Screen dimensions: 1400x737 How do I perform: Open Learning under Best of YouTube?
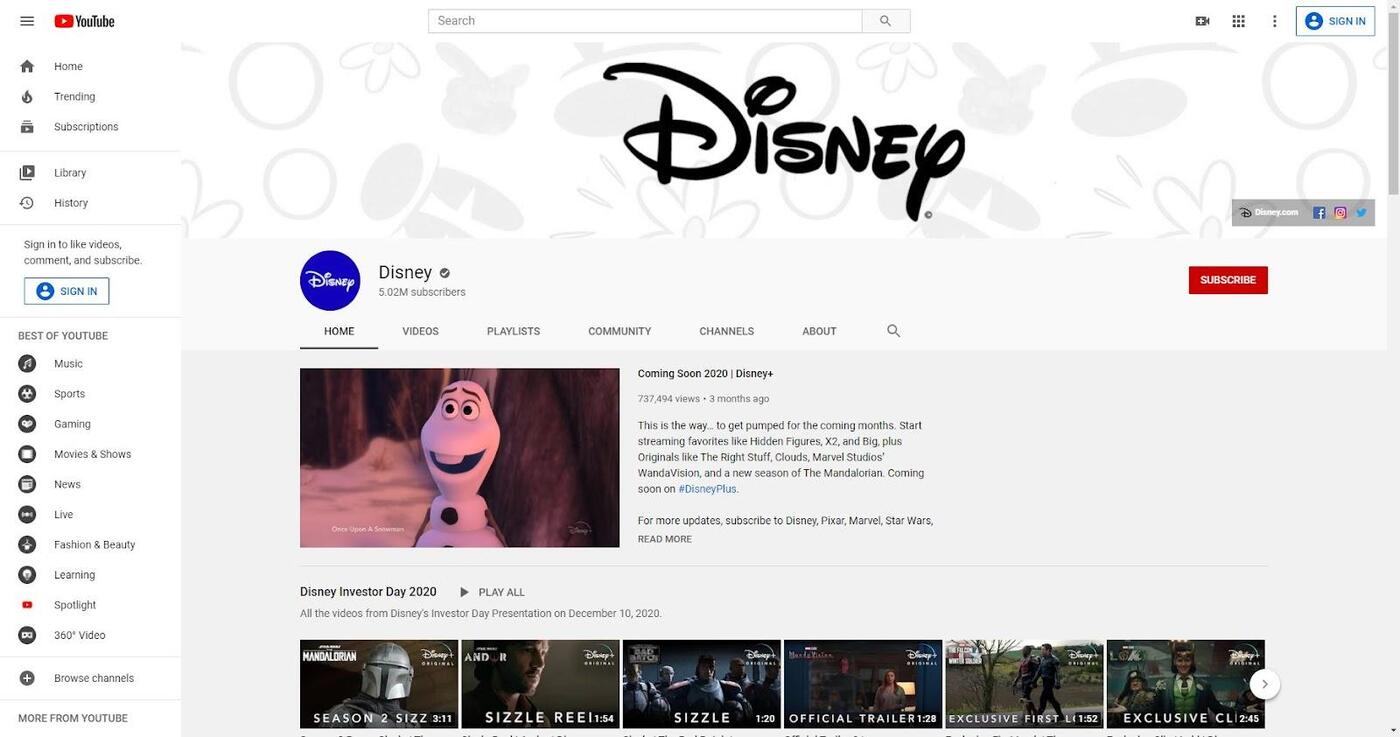[90, 575]
